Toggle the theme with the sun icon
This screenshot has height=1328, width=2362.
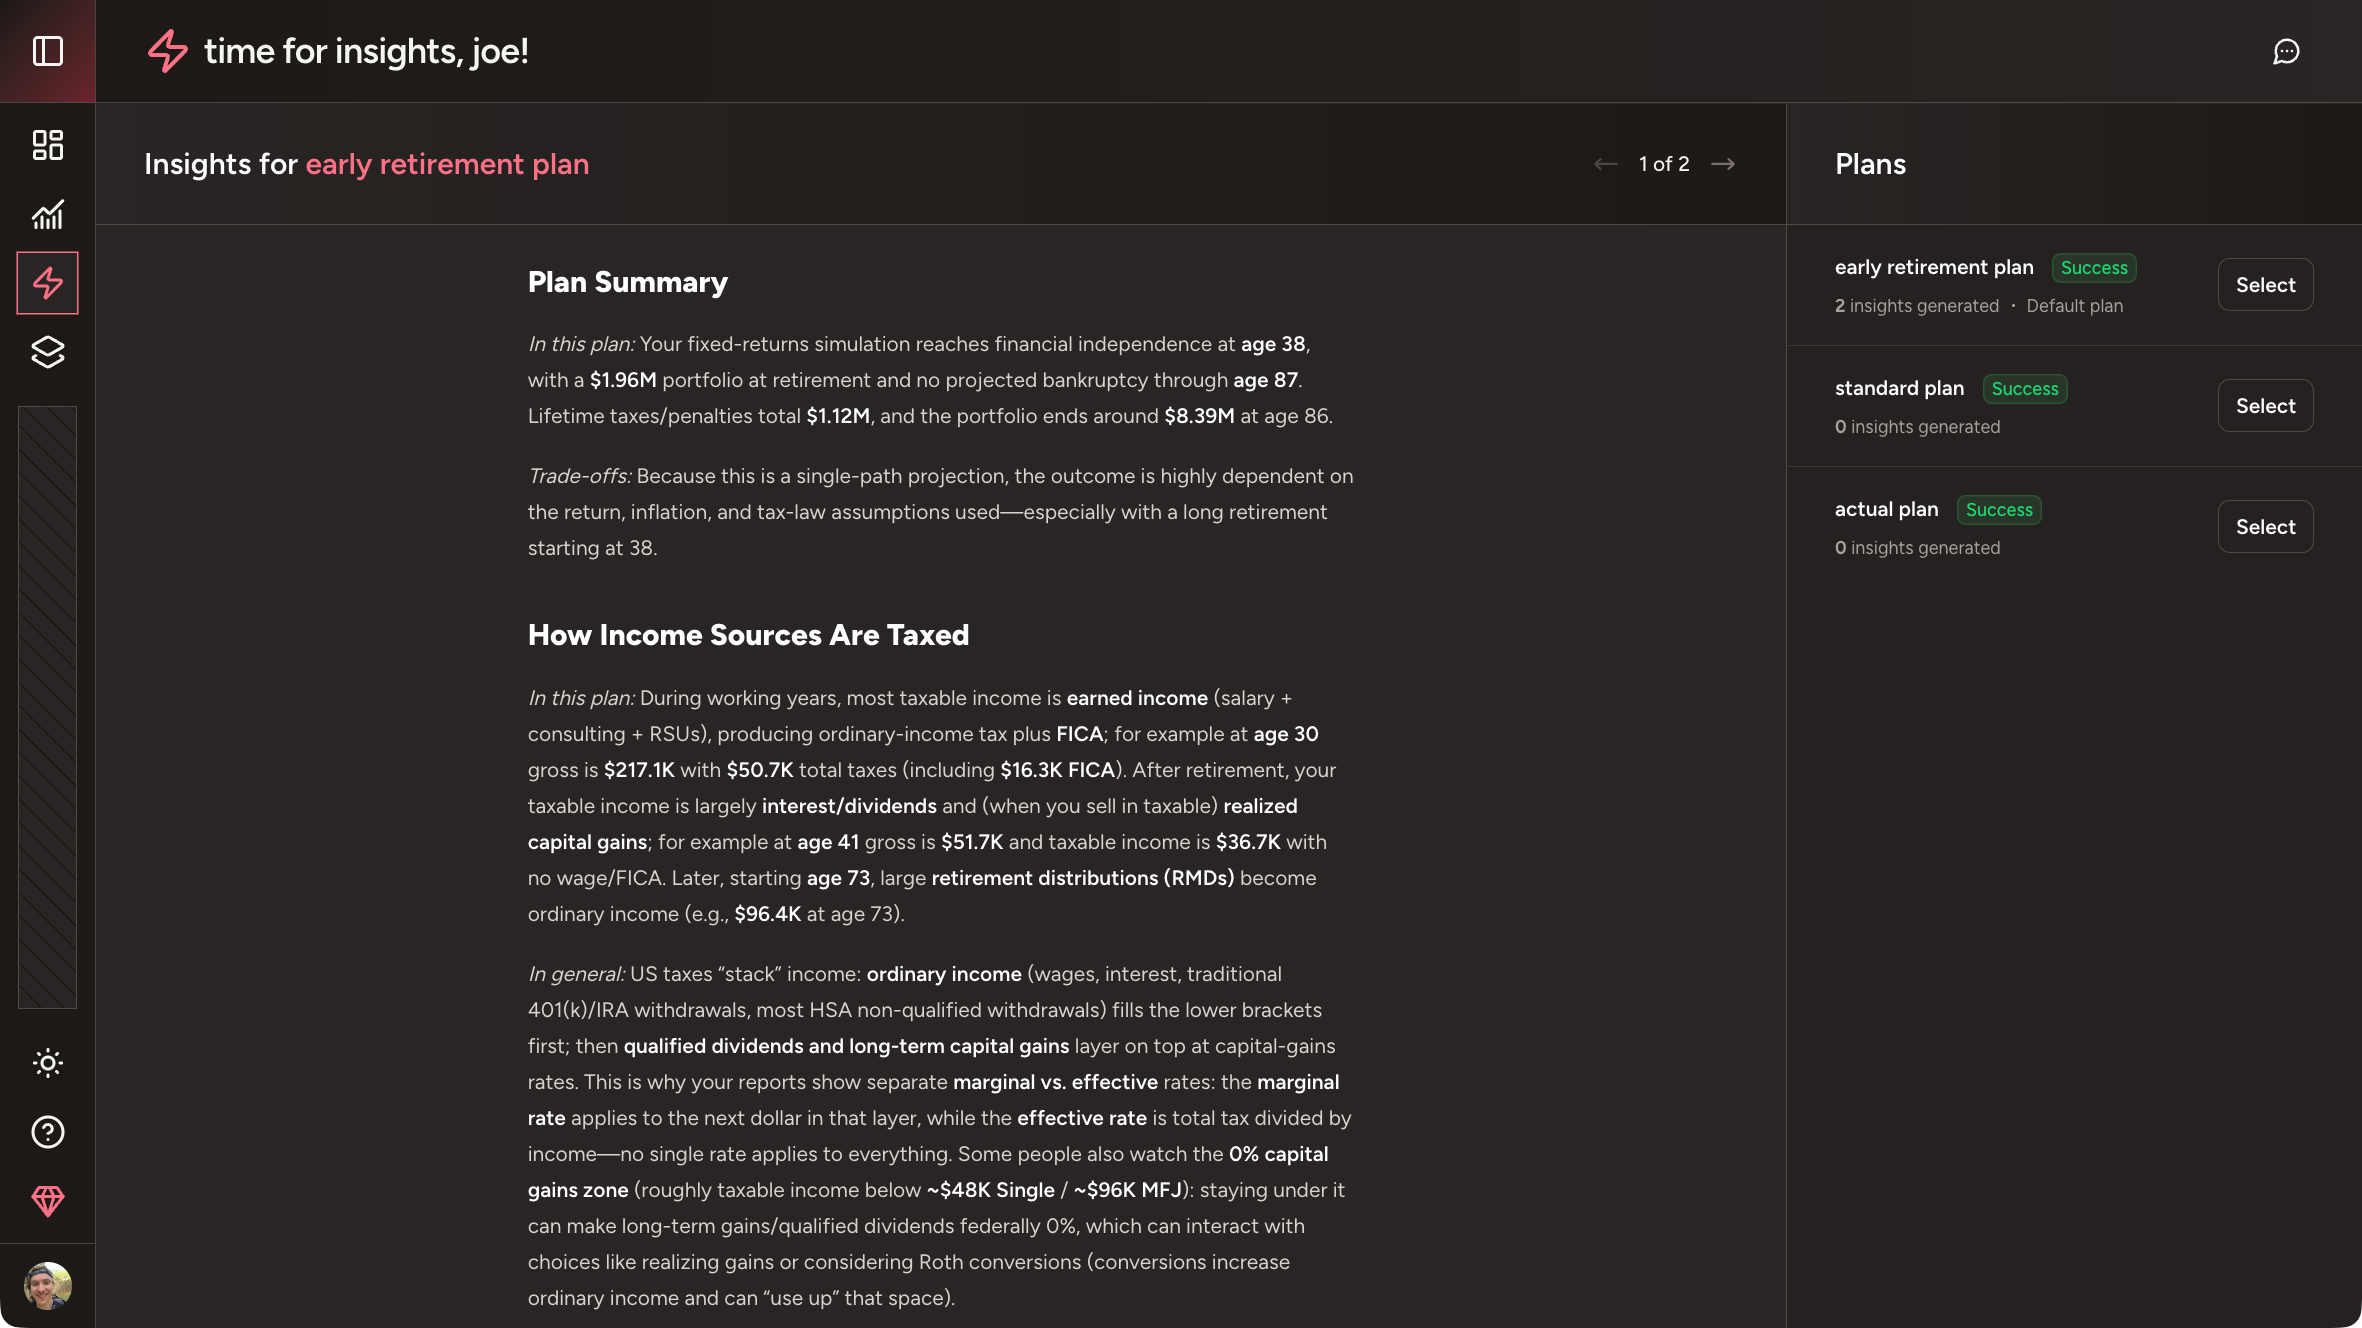click(x=47, y=1063)
